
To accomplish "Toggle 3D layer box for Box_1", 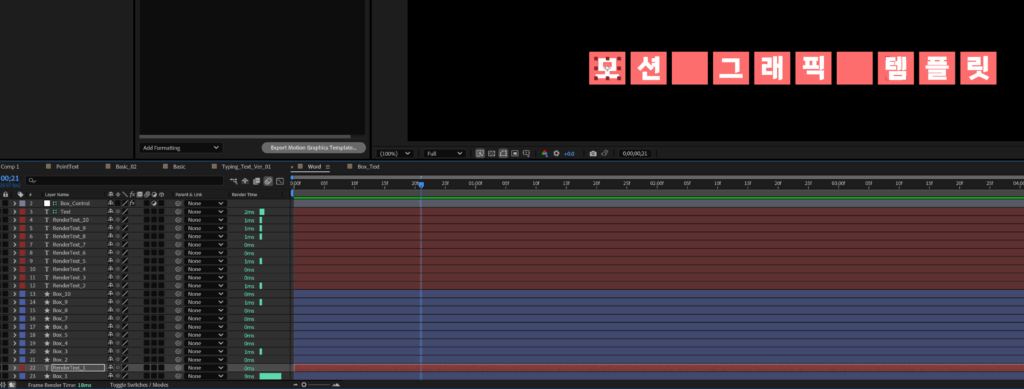I will tap(161, 377).
